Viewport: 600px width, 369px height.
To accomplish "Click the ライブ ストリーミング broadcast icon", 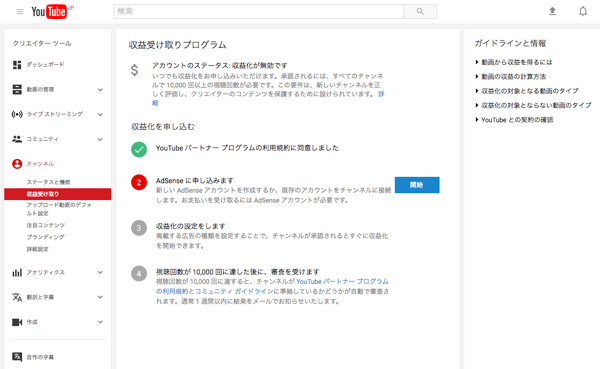I will [17, 114].
